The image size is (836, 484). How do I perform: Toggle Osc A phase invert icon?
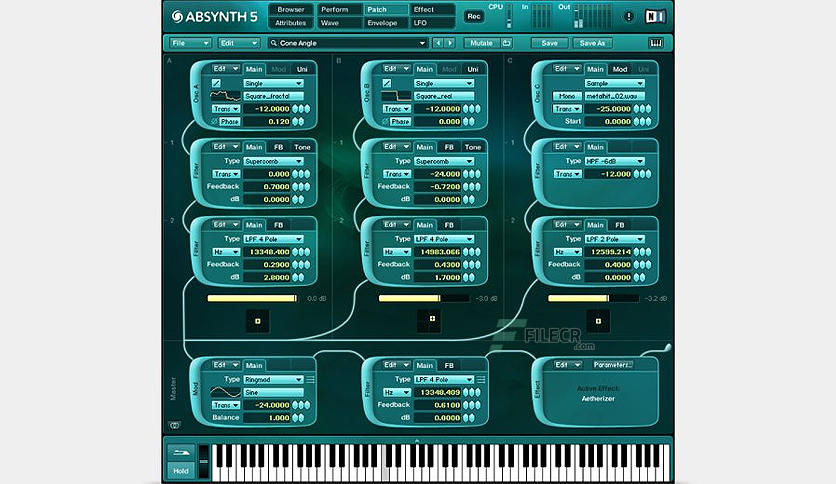tap(214, 122)
